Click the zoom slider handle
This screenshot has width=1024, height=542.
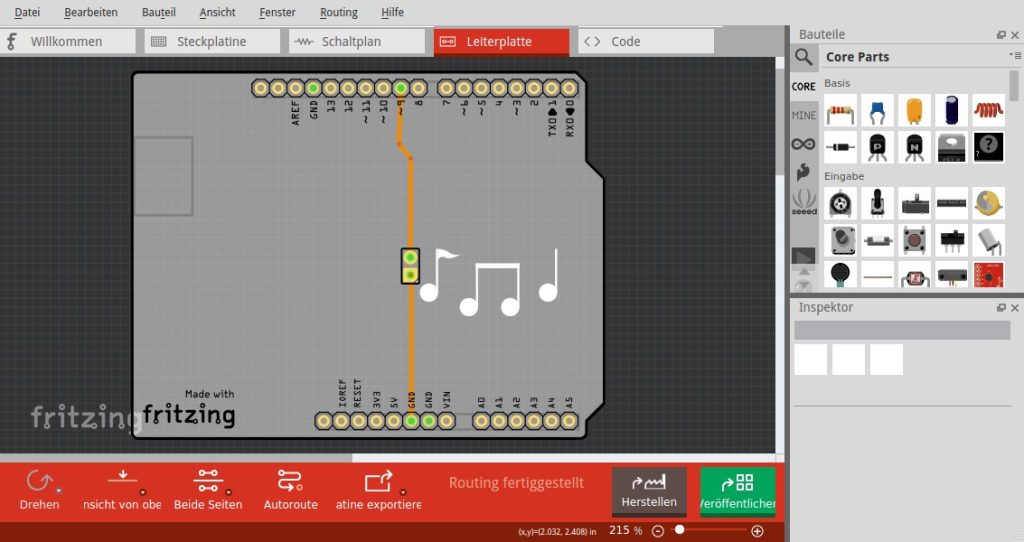tap(680, 531)
